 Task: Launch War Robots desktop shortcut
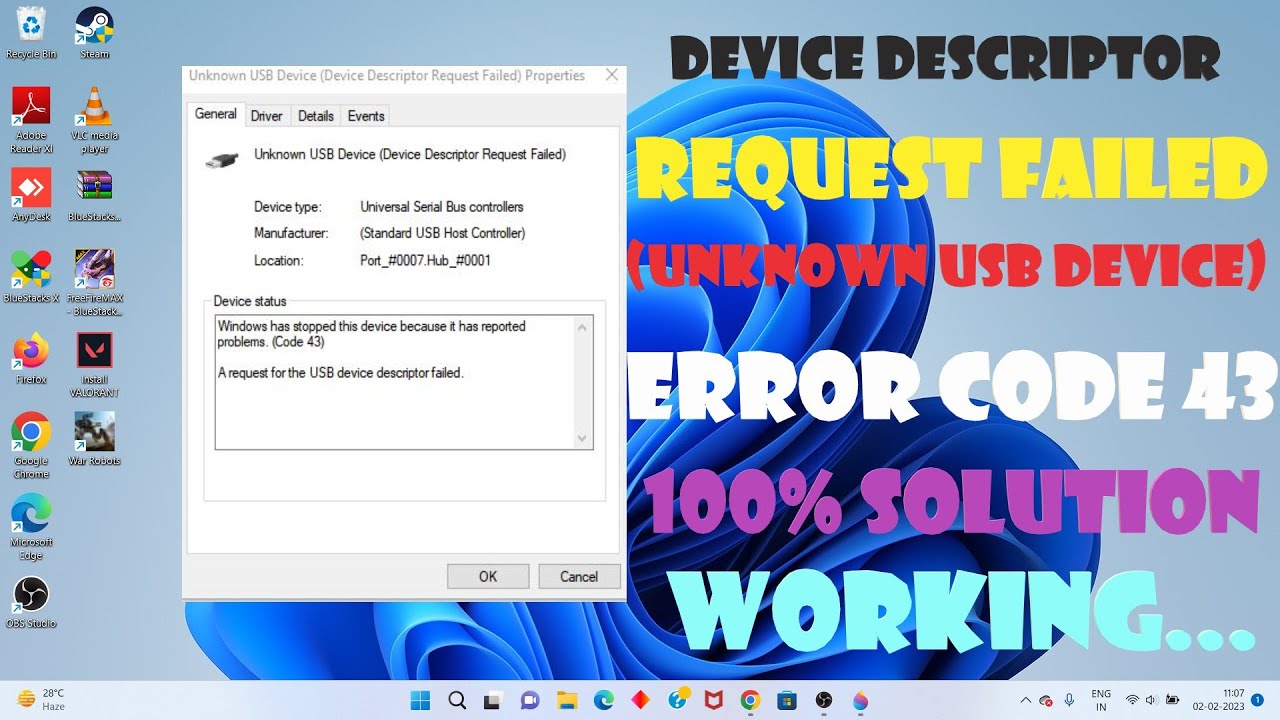[x=94, y=439]
